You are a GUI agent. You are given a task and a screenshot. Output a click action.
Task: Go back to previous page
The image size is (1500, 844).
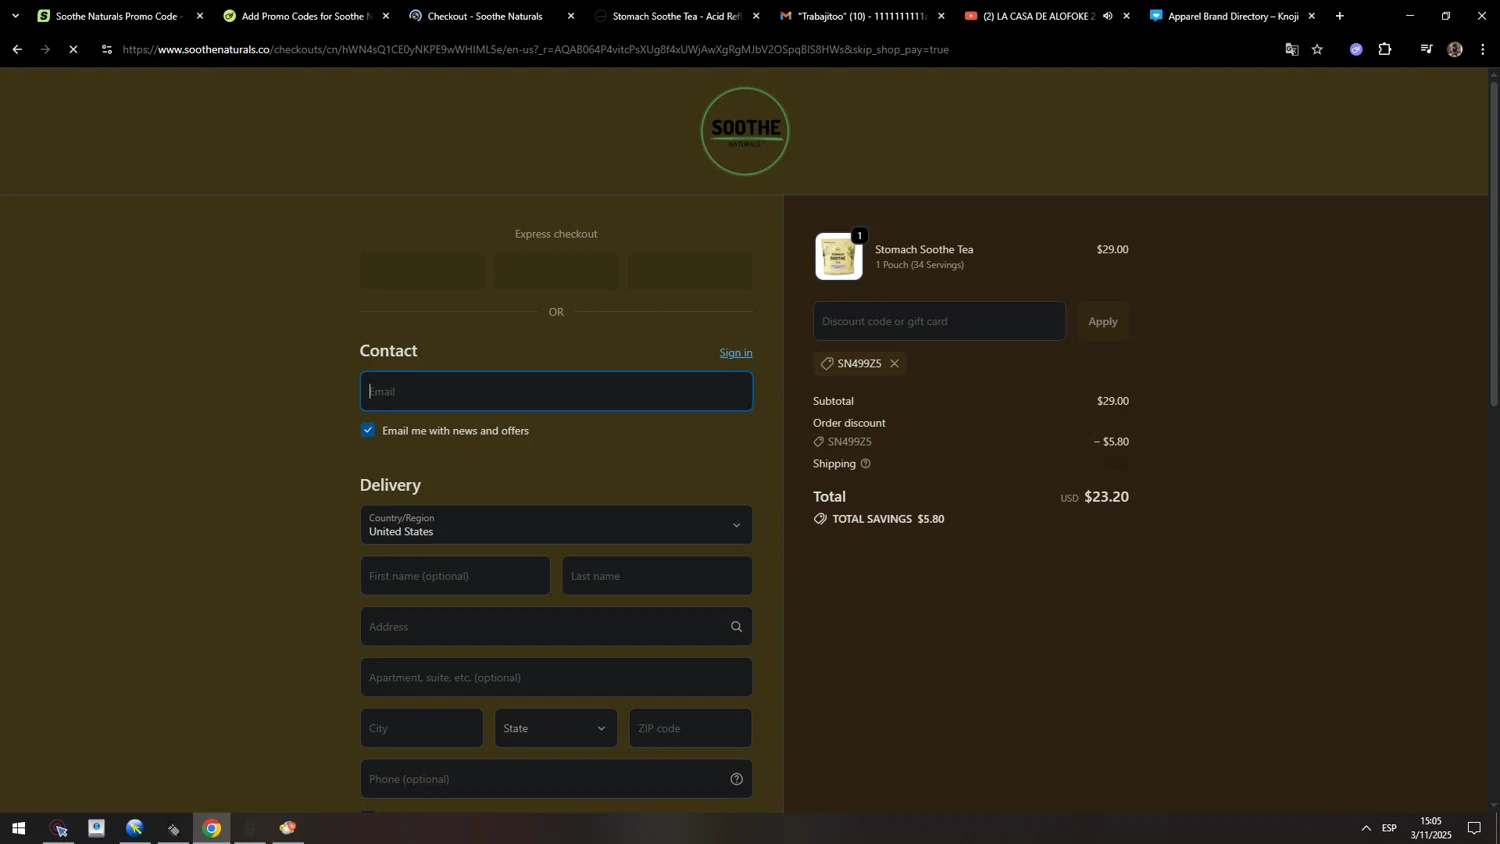(x=17, y=49)
